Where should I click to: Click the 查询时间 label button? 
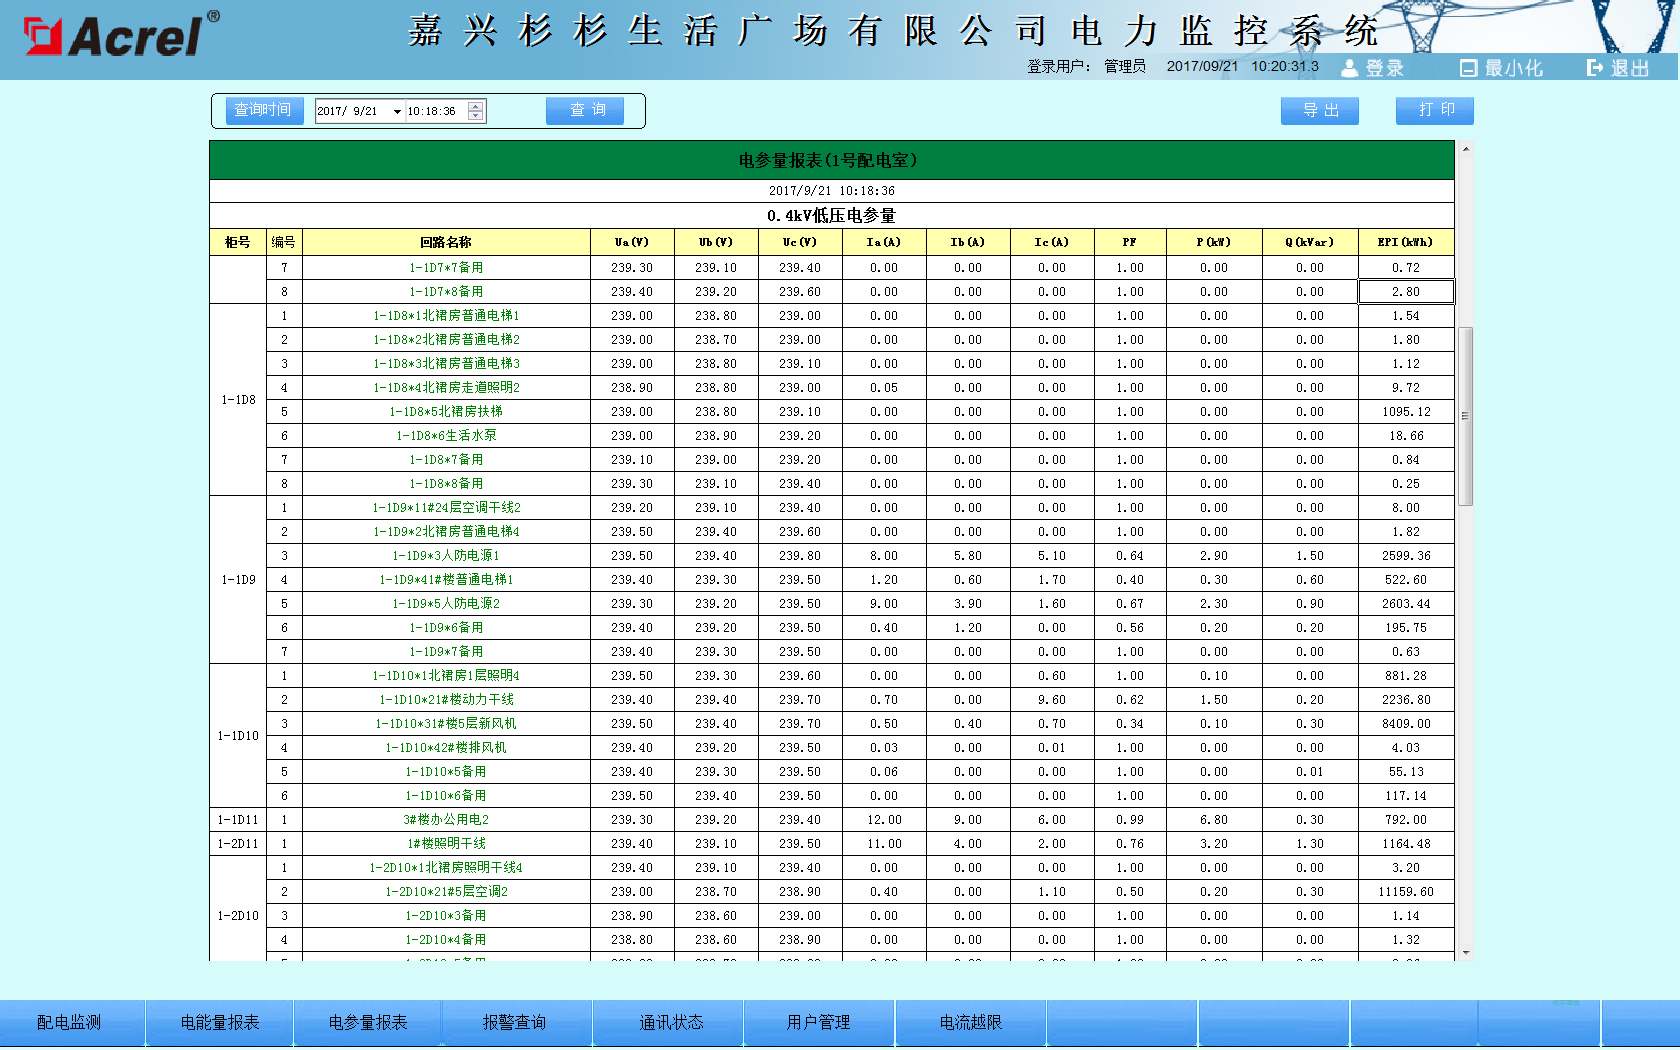(x=262, y=111)
